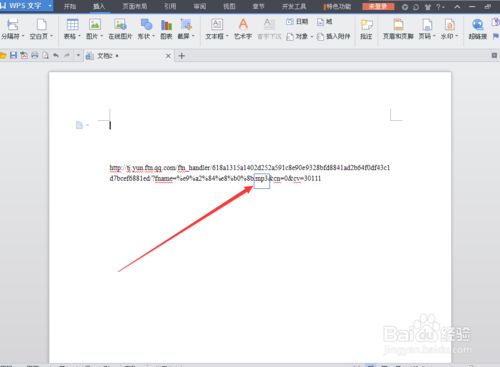Image resolution: width=500 pixels, height=367 pixels.
Task: Undo the last action
Action: coord(56,55)
